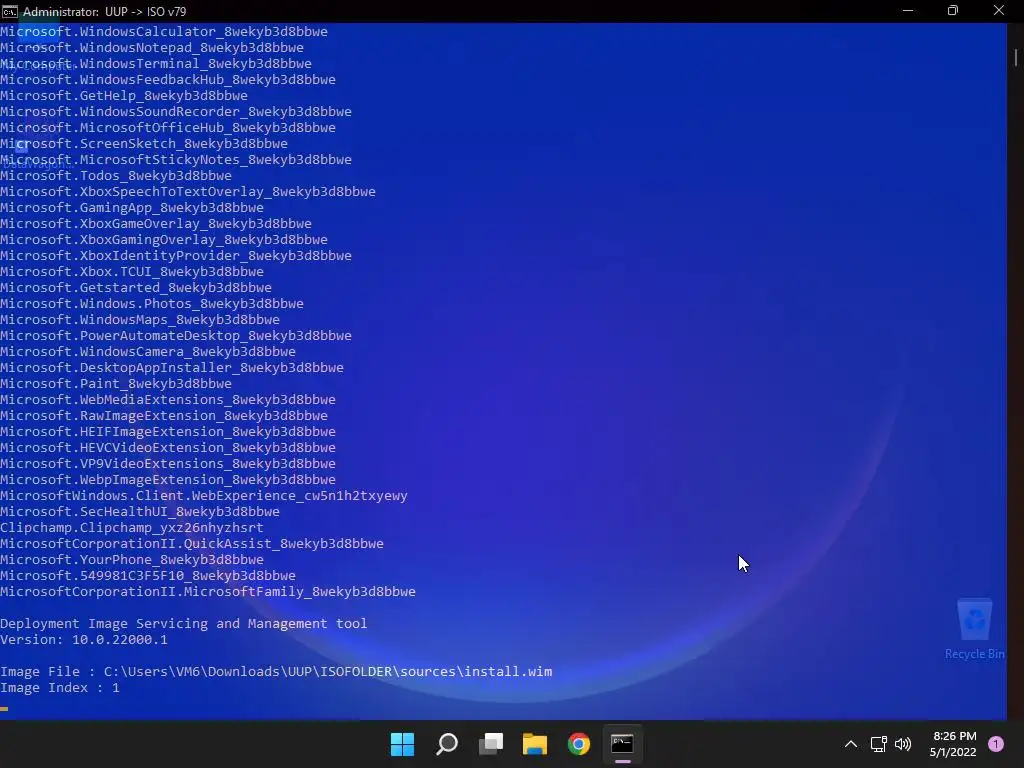Image resolution: width=1024 pixels, height=768 pixels.
Task: Click the line 'Clipchamp.Clipchamp_yxz26nhyzhsrt'
Action: click(132, 528)
